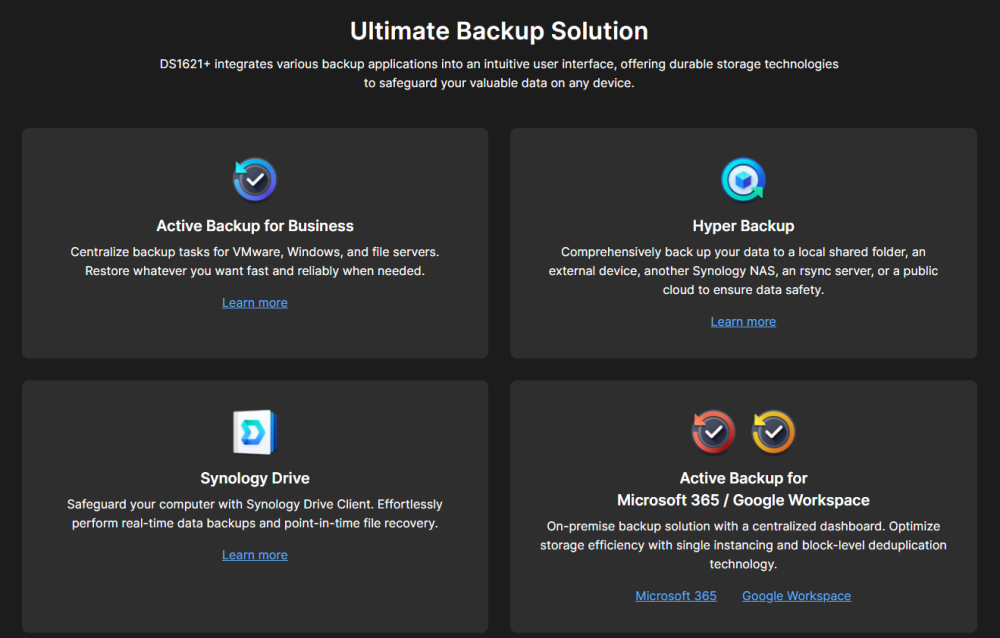Click the Hyper Backup title
Viewport: 1000px width, 638px height.
point(743,226)
